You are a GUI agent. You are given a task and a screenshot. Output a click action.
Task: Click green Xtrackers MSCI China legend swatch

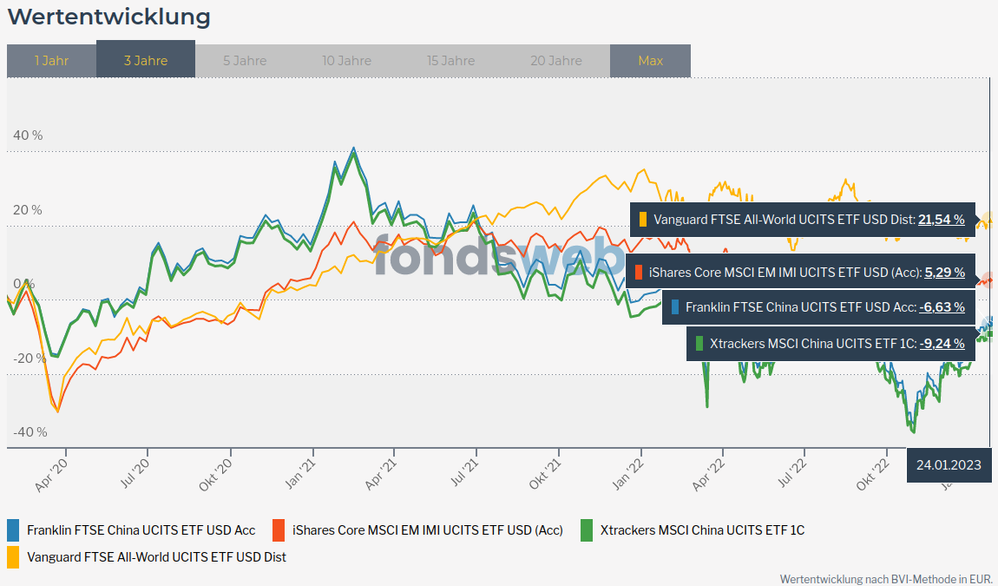pos(588,530)
